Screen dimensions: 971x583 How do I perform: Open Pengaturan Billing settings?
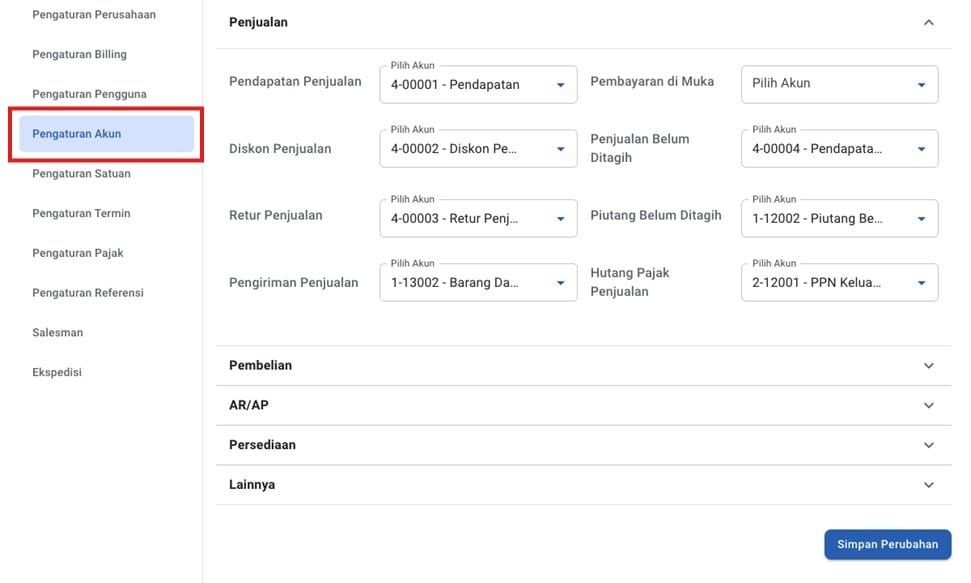(80, 54)
